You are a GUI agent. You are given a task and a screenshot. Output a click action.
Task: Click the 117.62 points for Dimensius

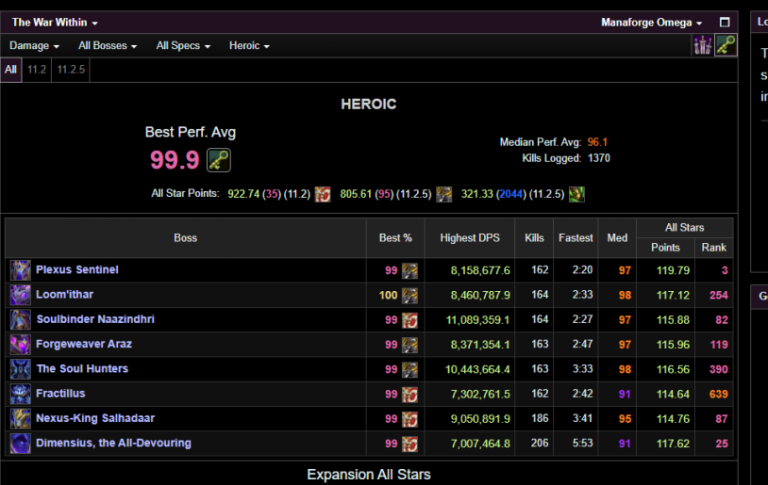pos(673,444)
